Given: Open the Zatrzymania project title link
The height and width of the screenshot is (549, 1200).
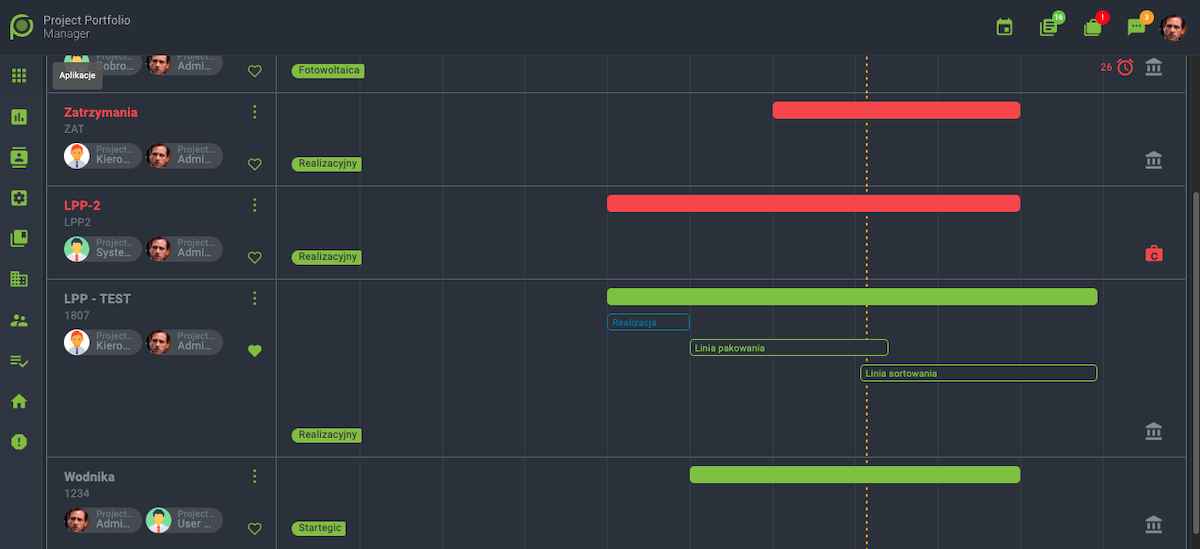Looking at the screenshot, I should [x=101, y=113].
